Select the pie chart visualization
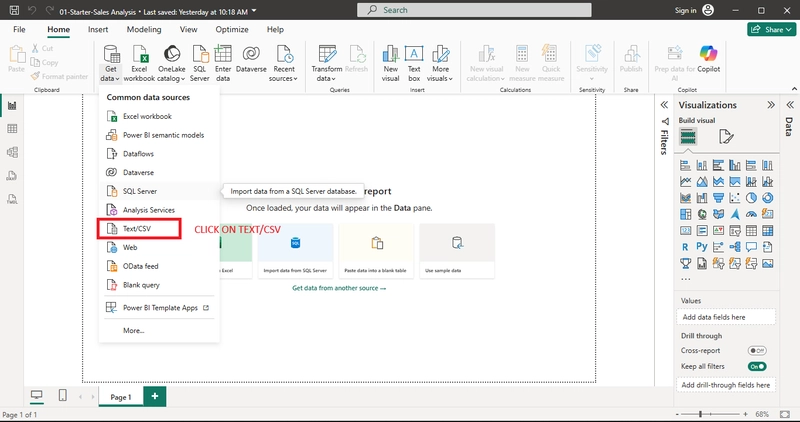Viewport: 800px width, 422px height. [751, 197]
